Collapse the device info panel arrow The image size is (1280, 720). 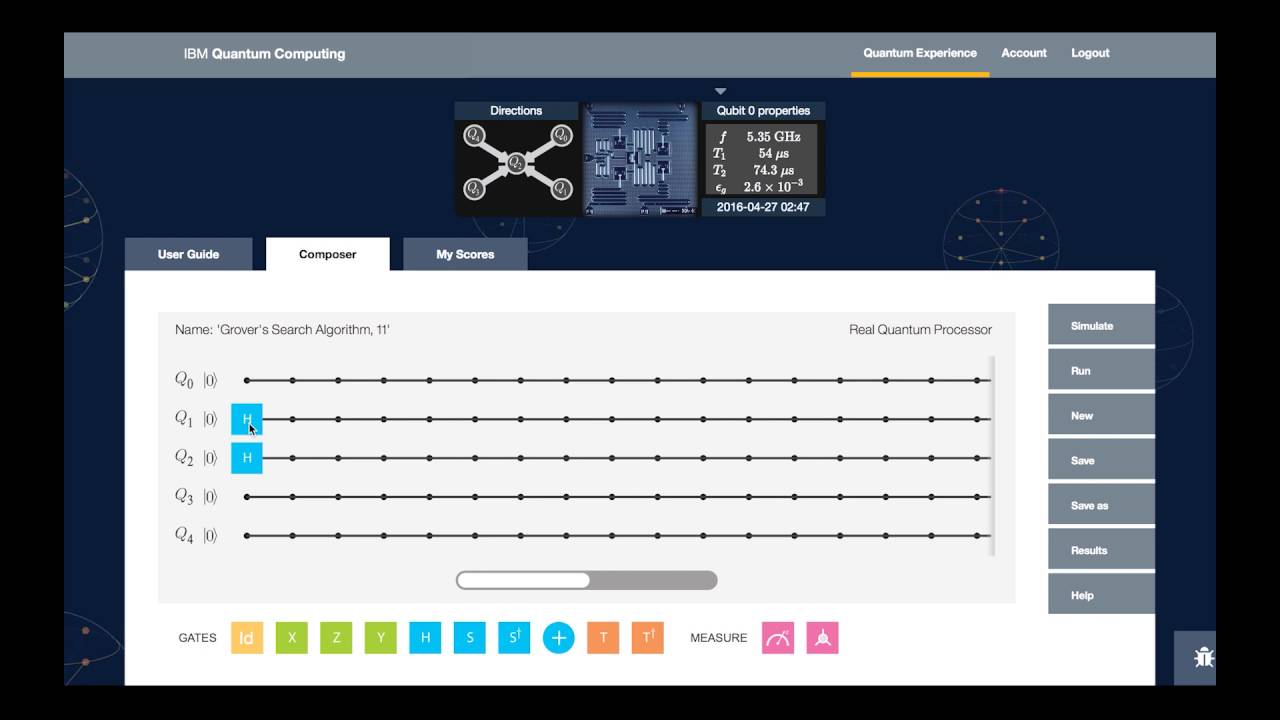coord(720,91)
